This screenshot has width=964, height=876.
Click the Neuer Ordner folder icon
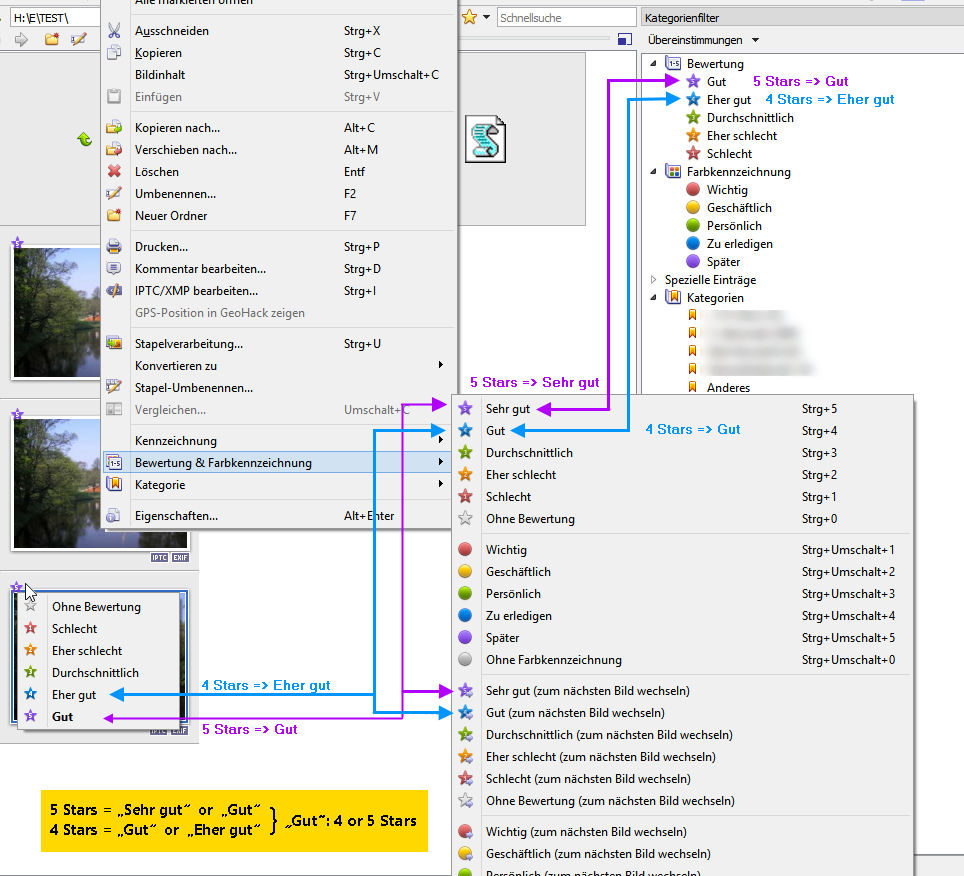114,216
